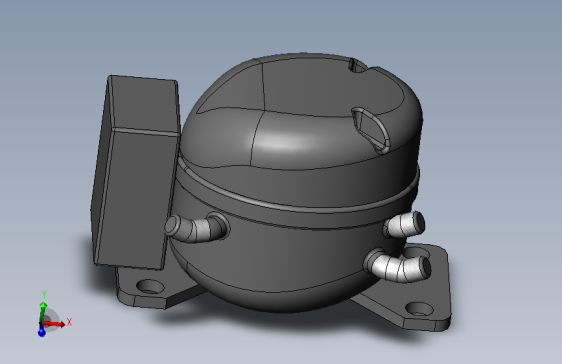
Task: Select the notch on top of the compressor dome
Action: click(358, 66)
